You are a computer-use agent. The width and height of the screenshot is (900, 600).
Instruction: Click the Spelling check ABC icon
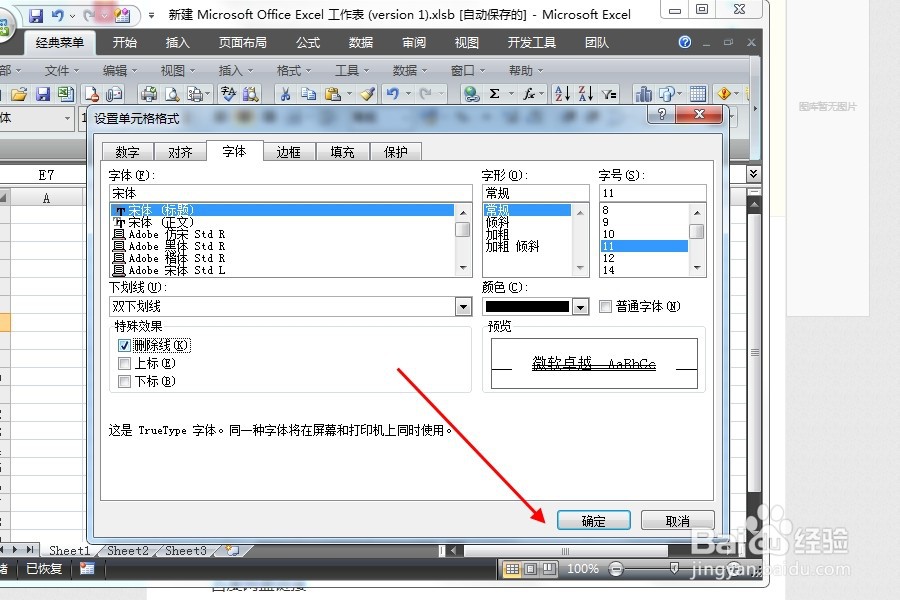coord(228,94)
